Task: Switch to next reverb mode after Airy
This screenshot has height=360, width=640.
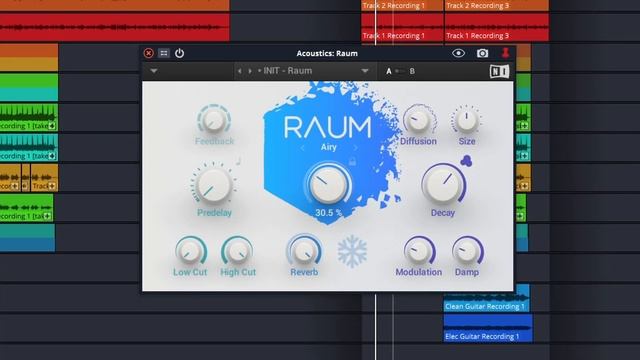Action: (355, 148)
